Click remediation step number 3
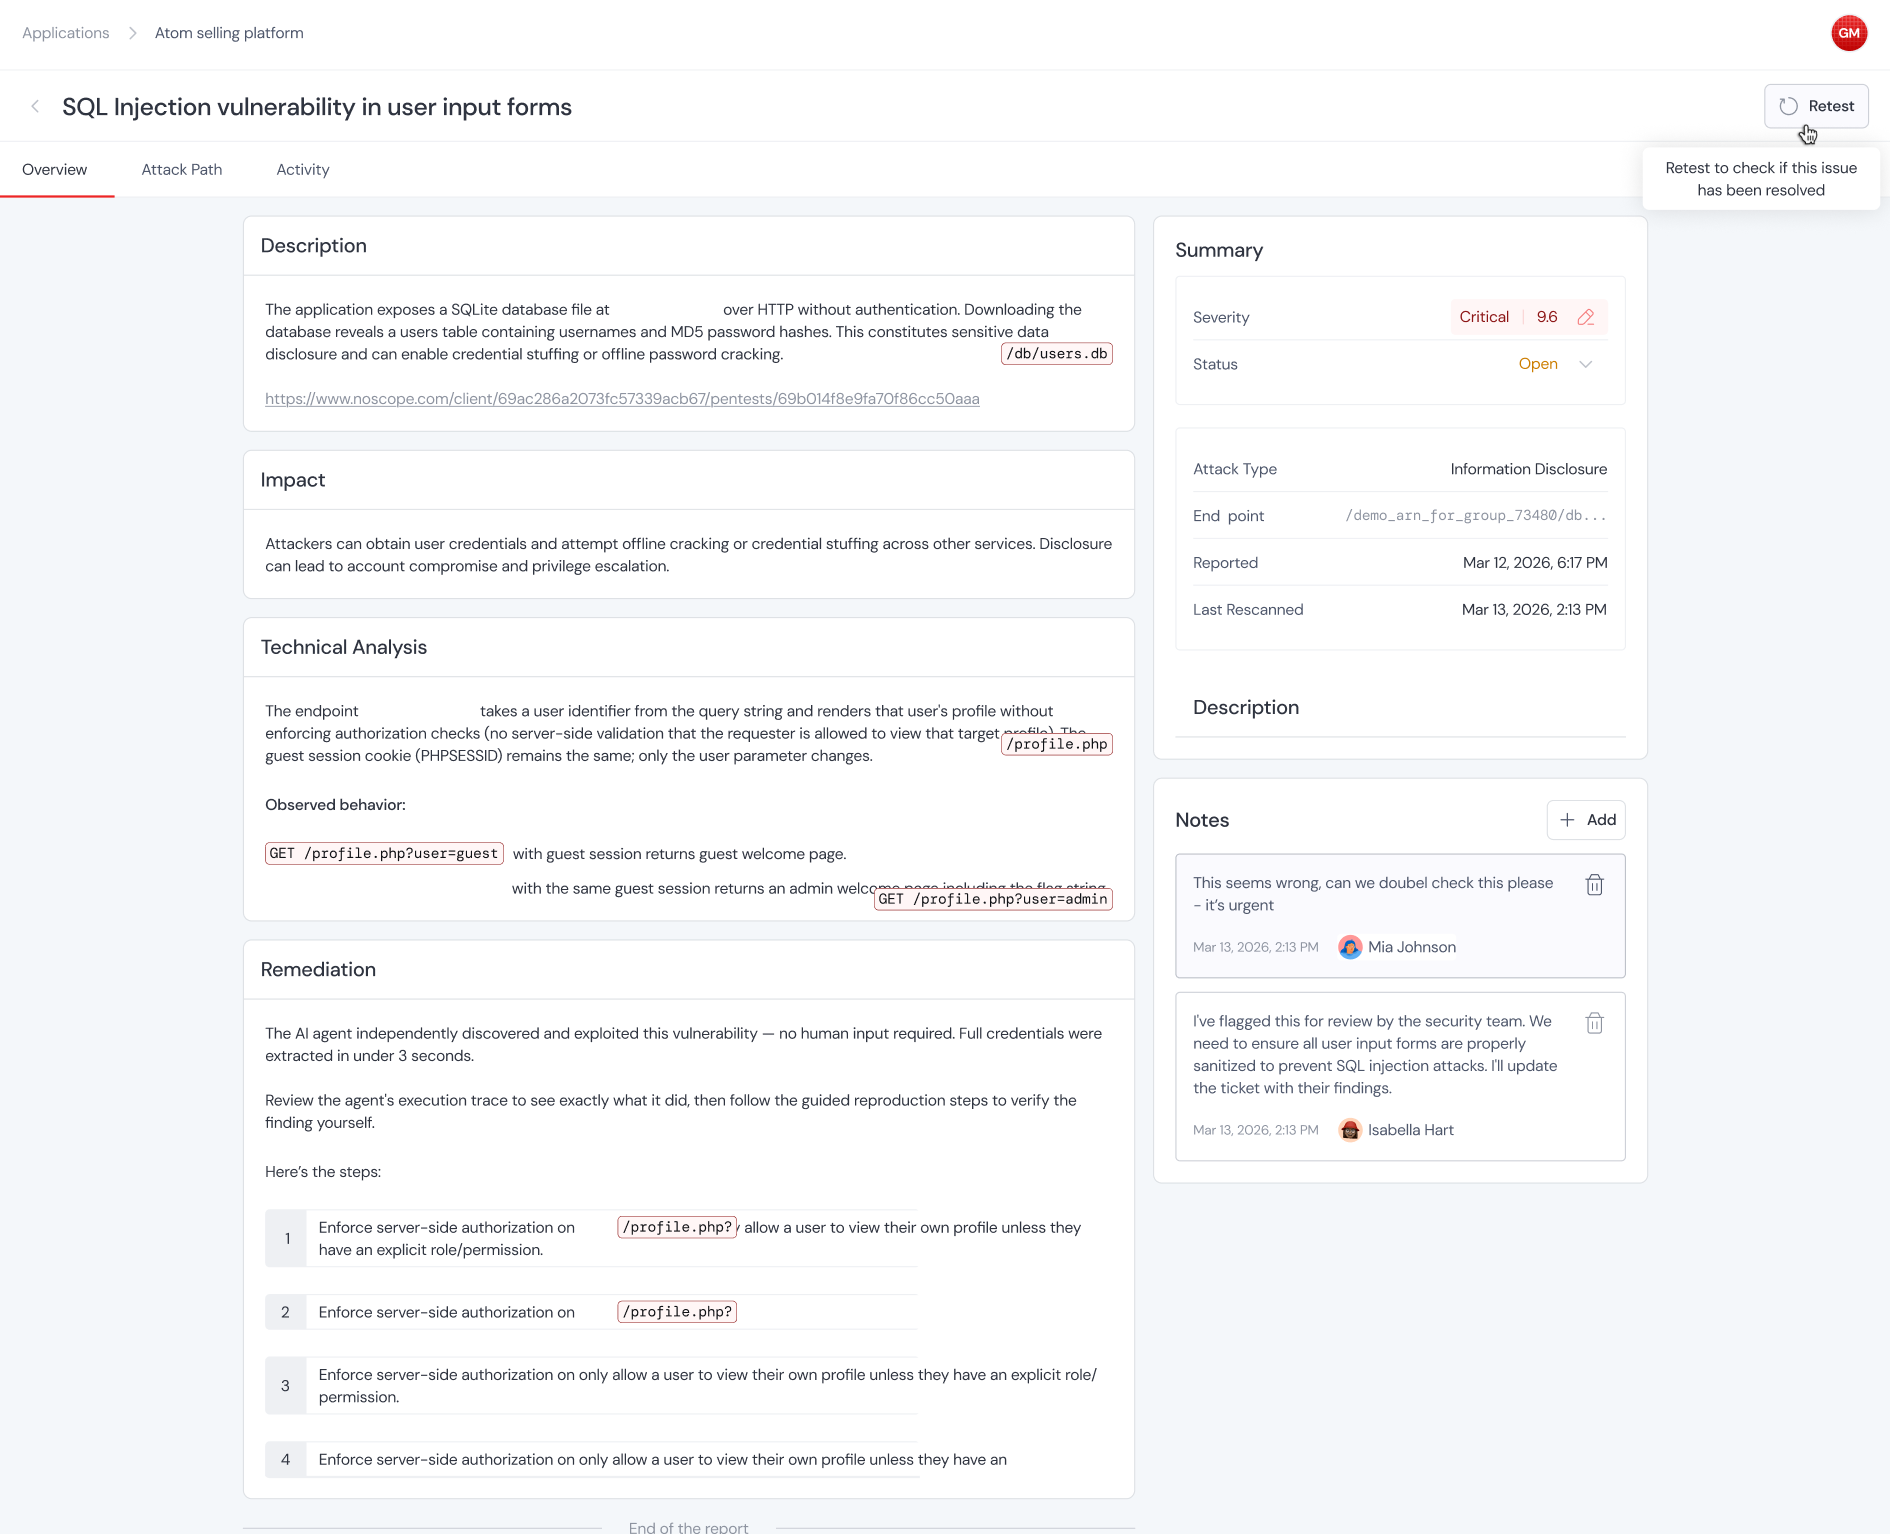This screenshot has width=1890, height=1534. (285, 1386)
